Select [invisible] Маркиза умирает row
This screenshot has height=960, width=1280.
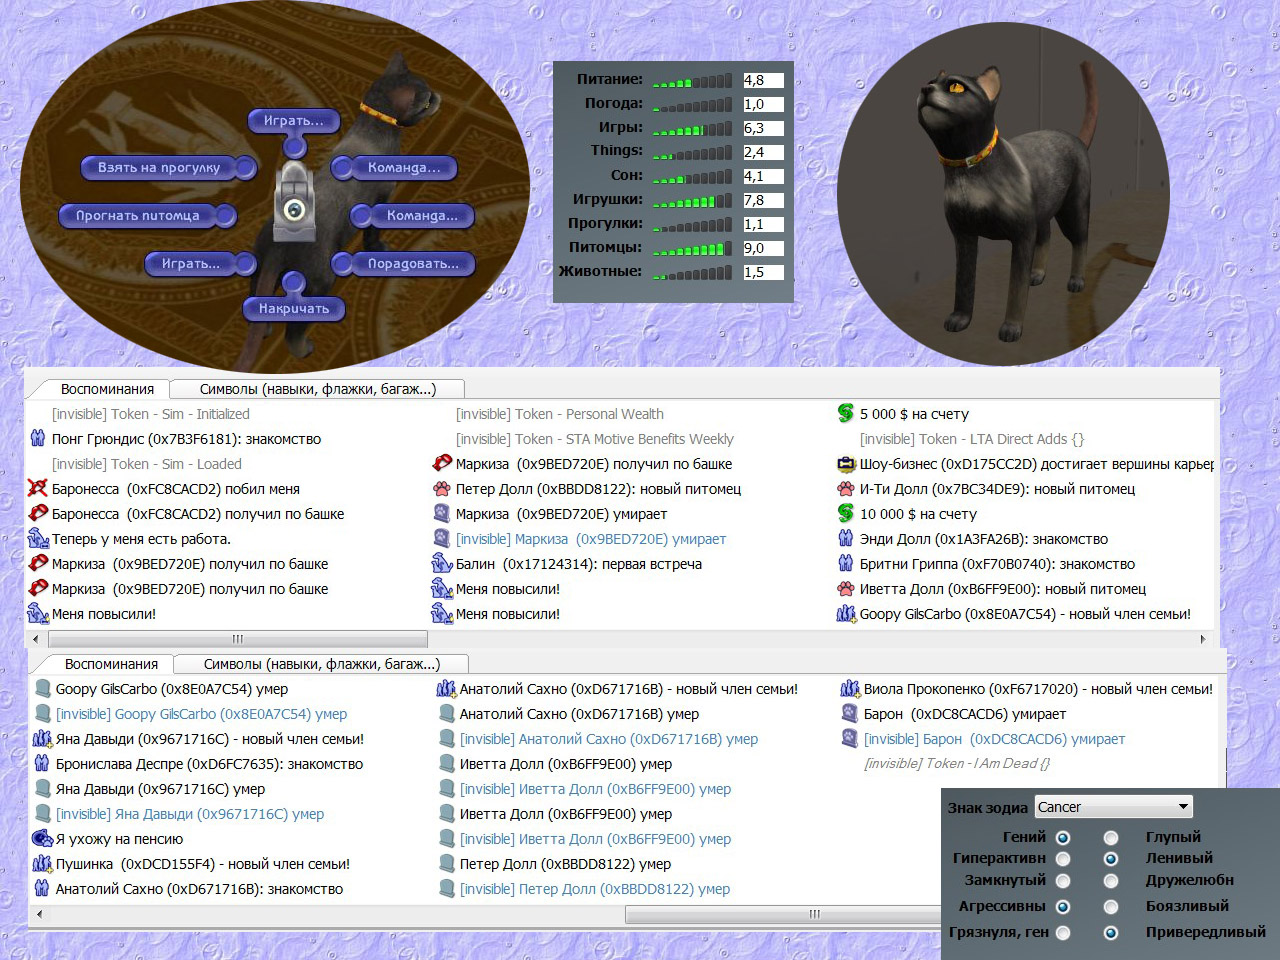(x=590, y=539)
